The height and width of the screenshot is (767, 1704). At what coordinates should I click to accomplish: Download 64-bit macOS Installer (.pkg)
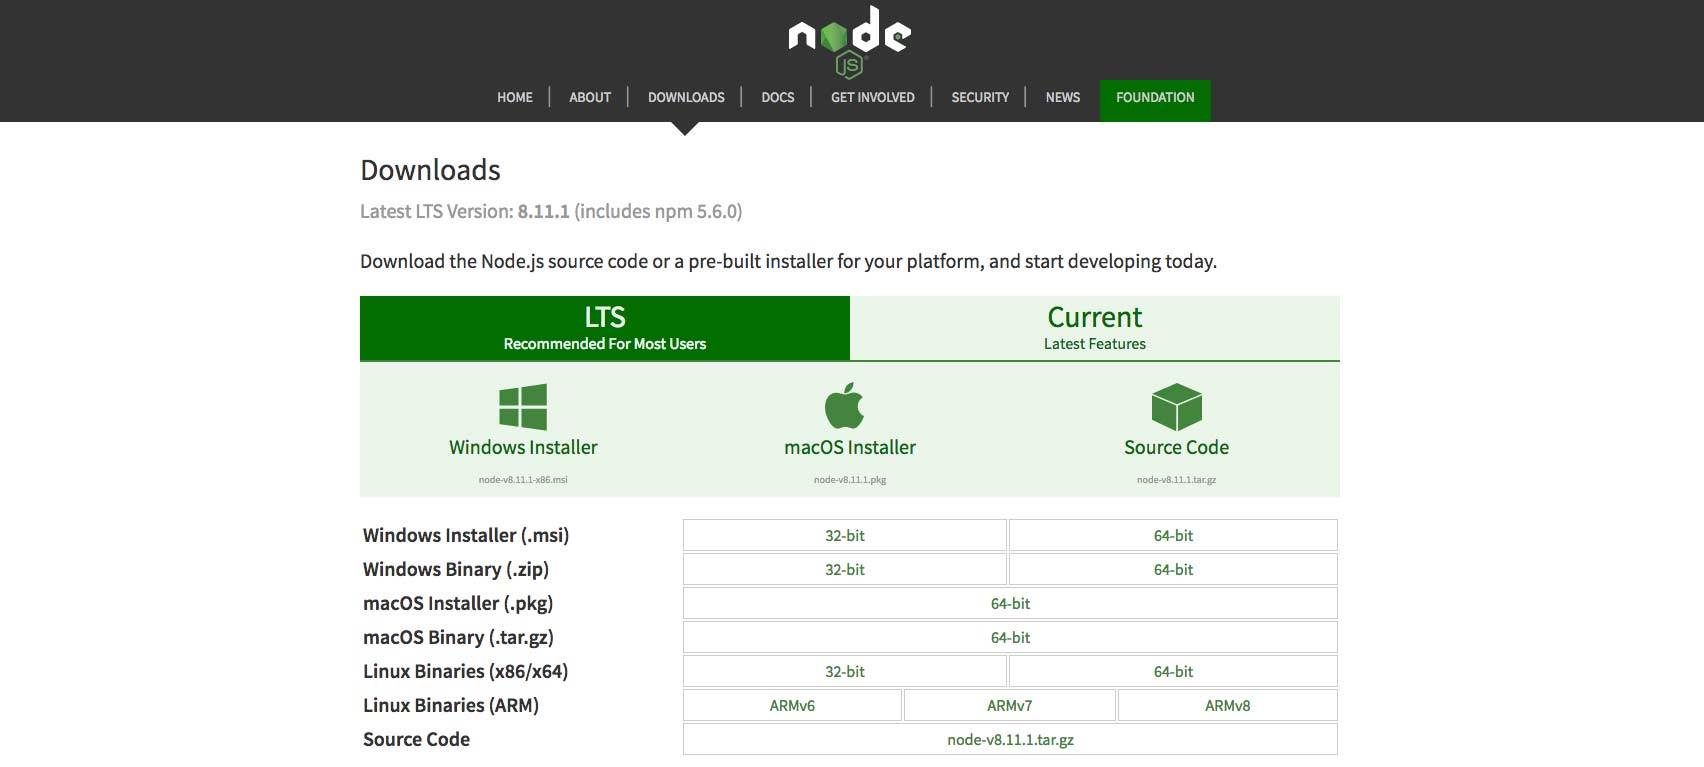[1010, 603]
